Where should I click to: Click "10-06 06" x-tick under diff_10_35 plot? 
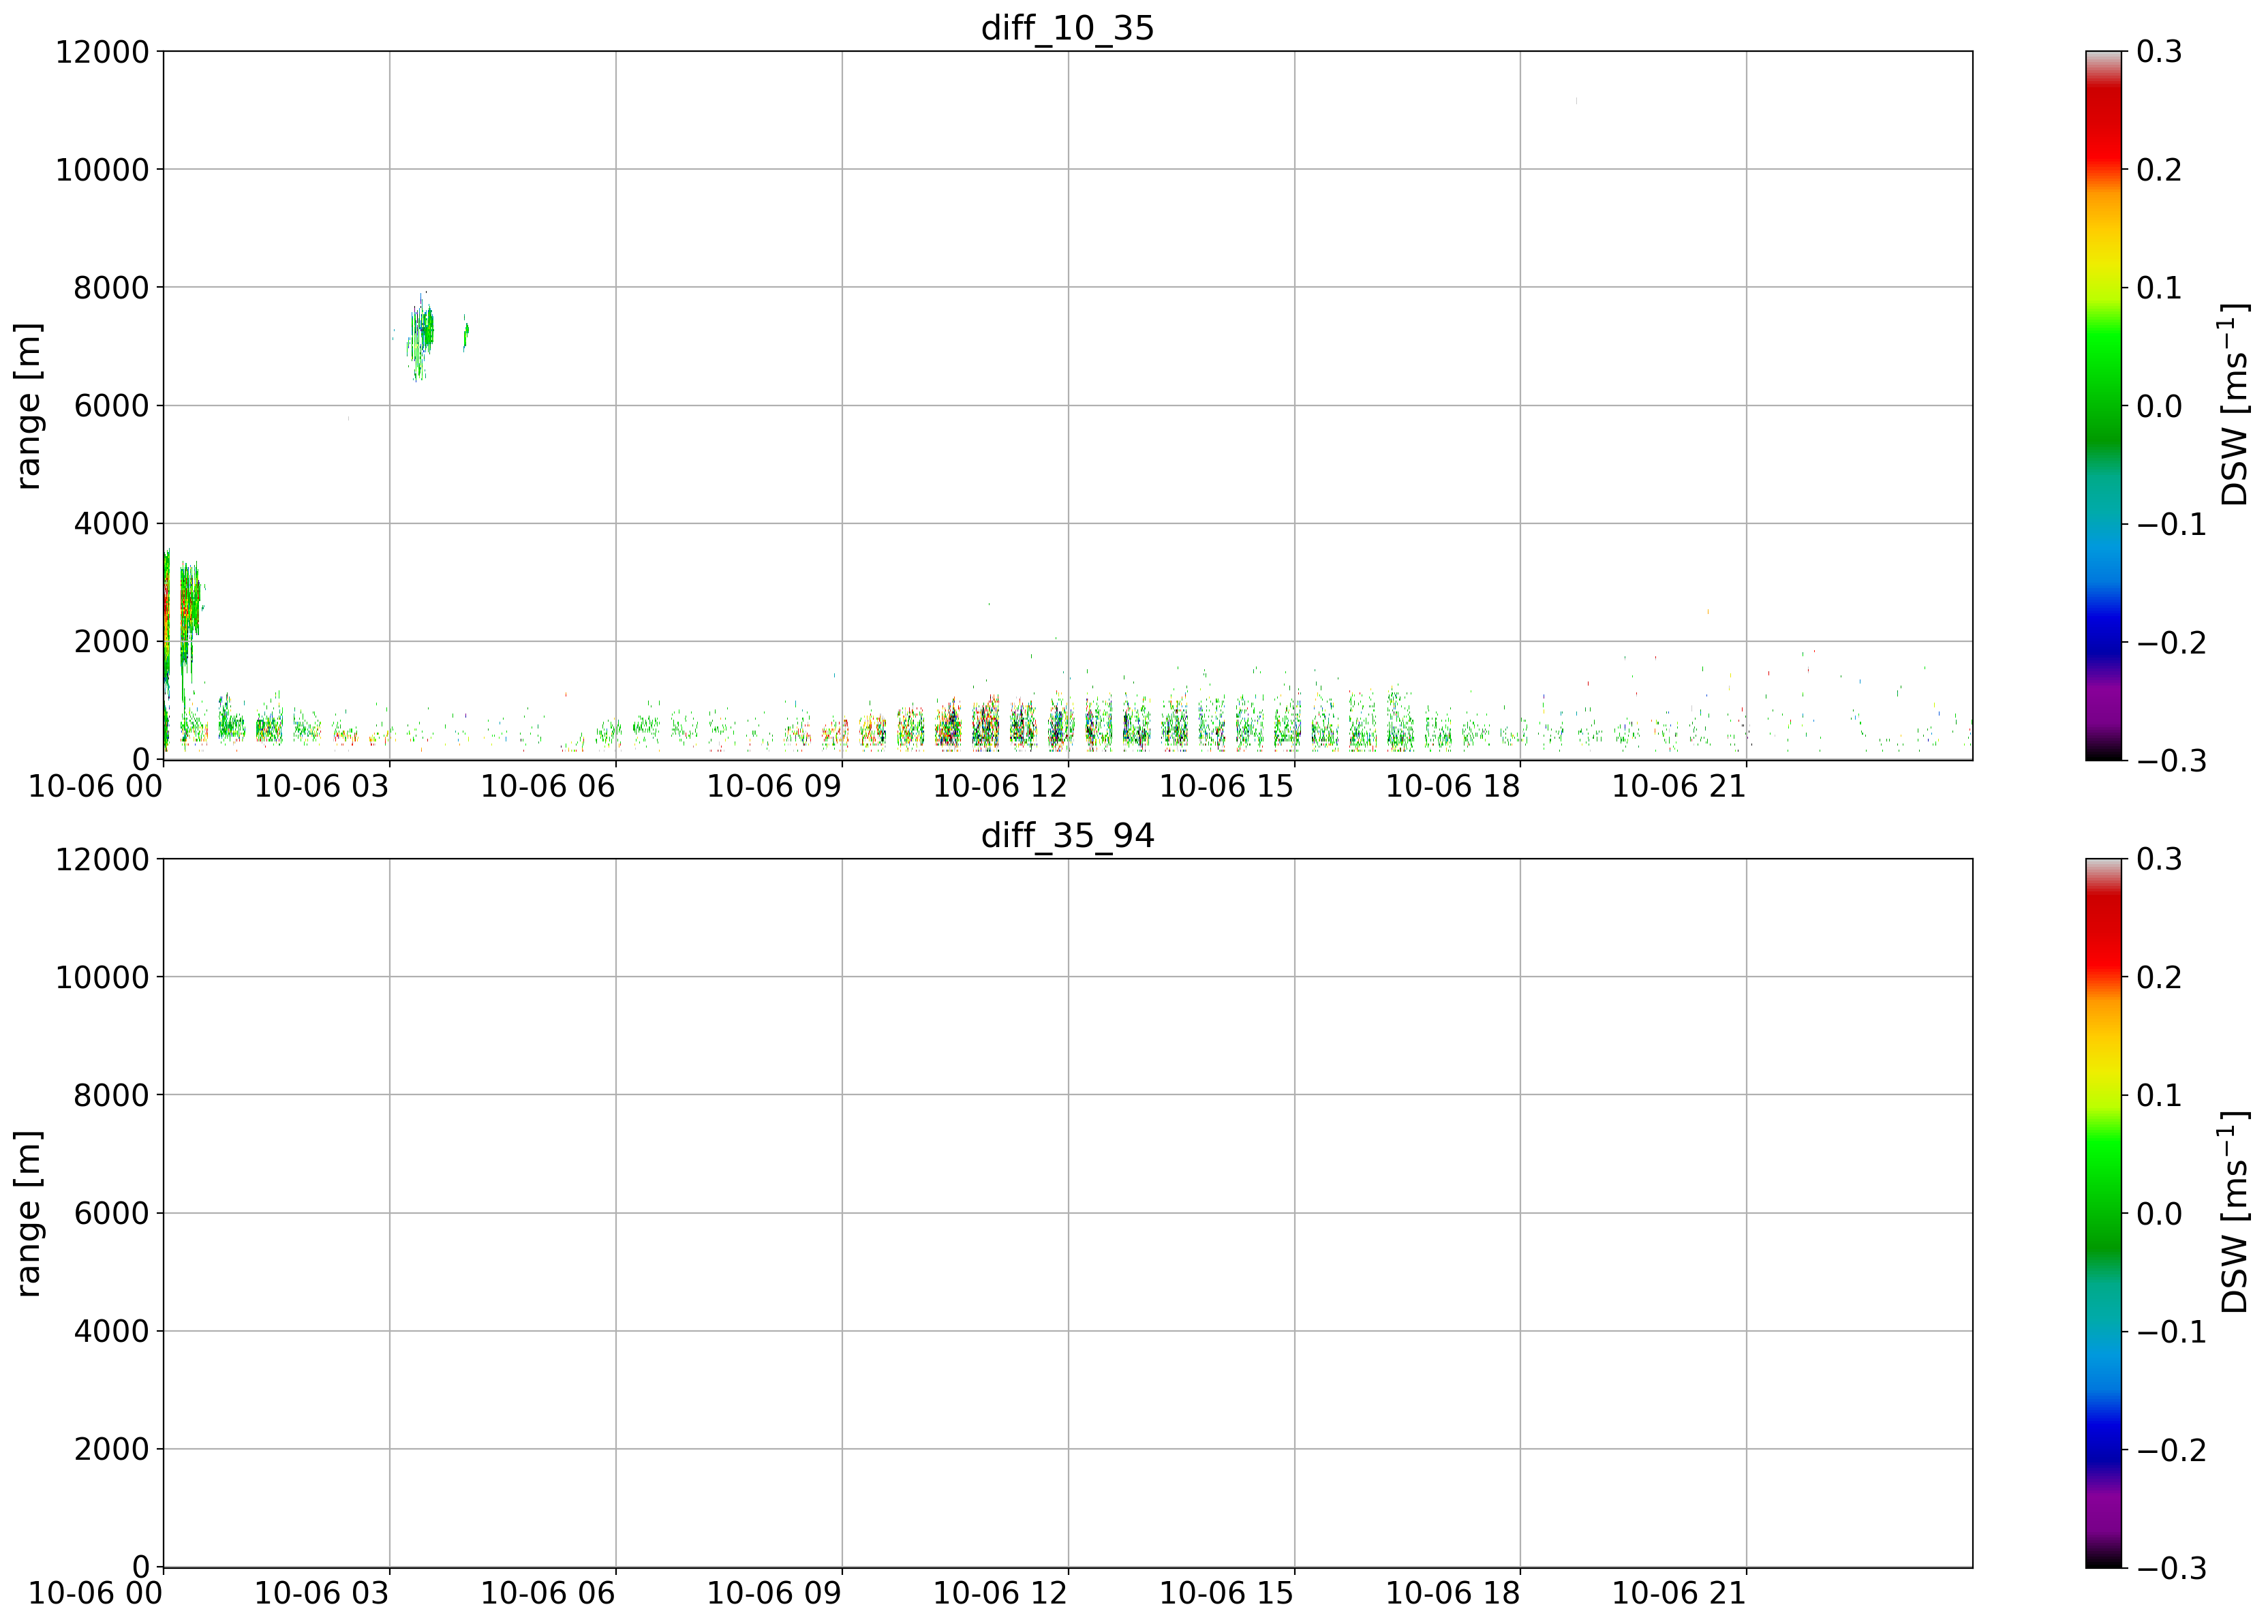pos(548,786)
